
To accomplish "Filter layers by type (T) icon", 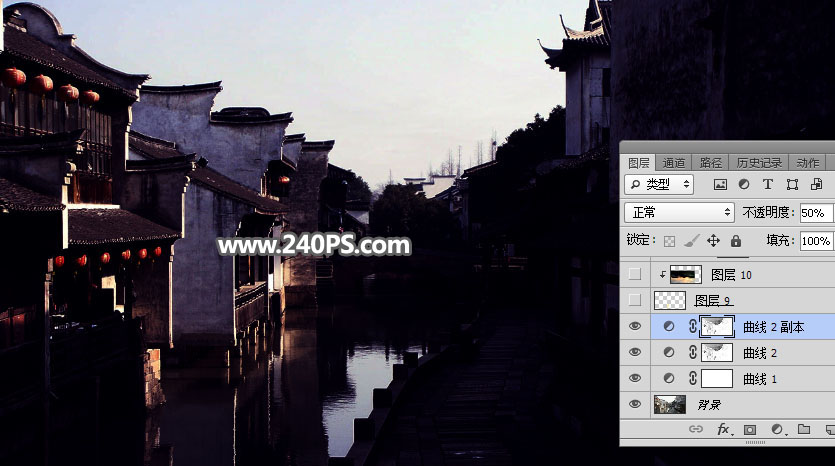I will tap(767, 184).
